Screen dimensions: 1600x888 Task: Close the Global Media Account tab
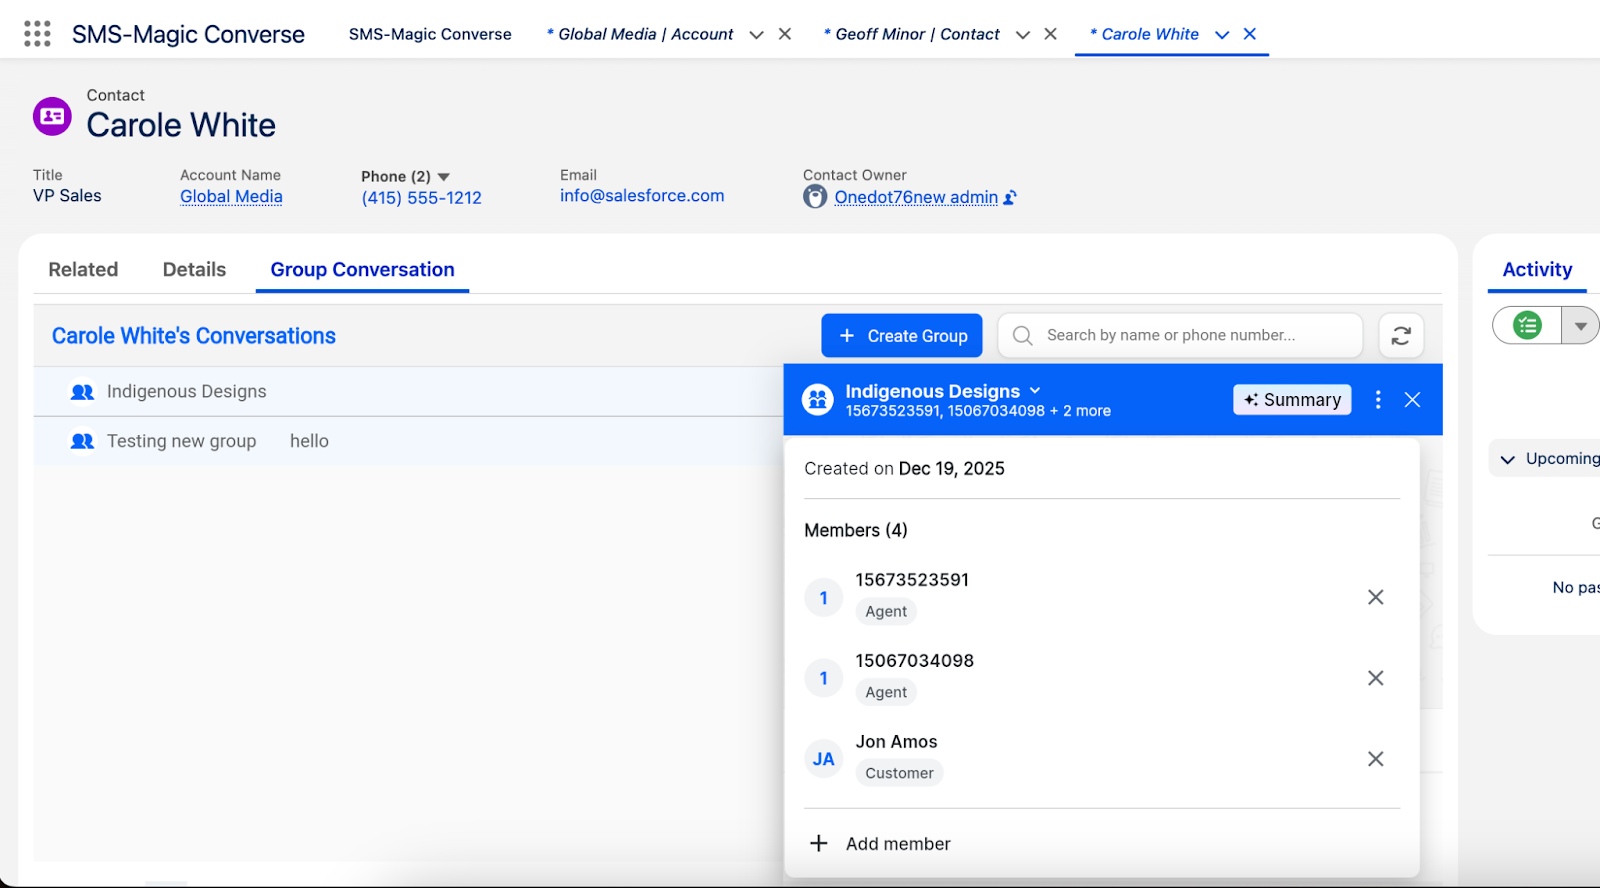pyautogui.click(x=785, y=34)
